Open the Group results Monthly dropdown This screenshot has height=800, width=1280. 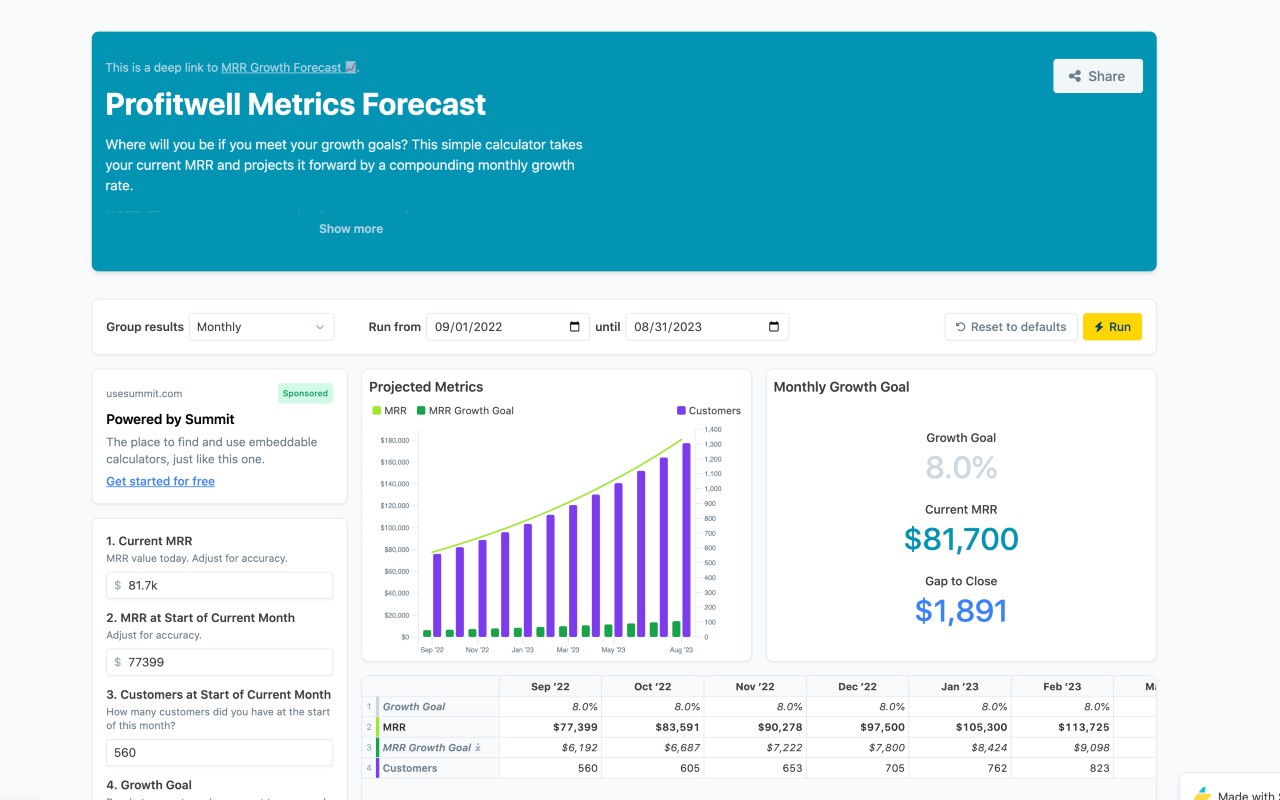coord(262,327)
